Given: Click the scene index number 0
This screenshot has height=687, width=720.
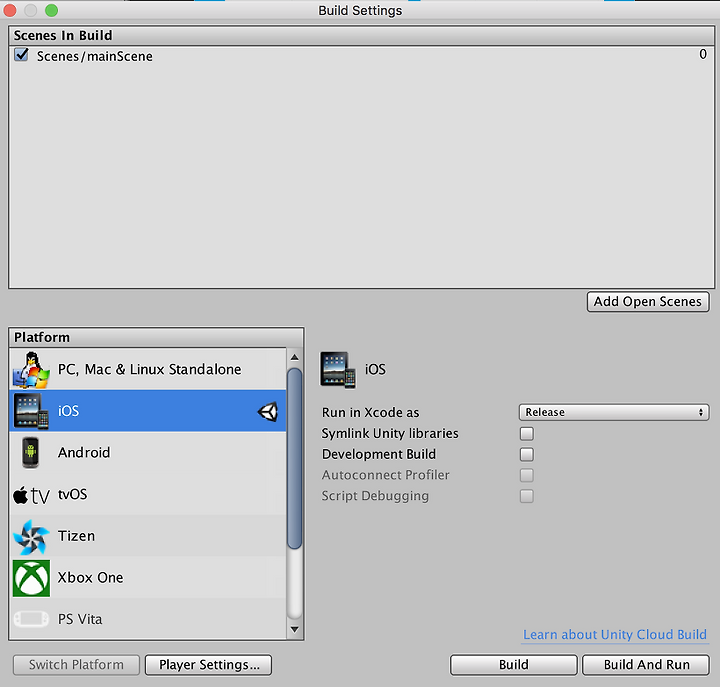Looking at the screenshot, I should (x=703, y=54).
